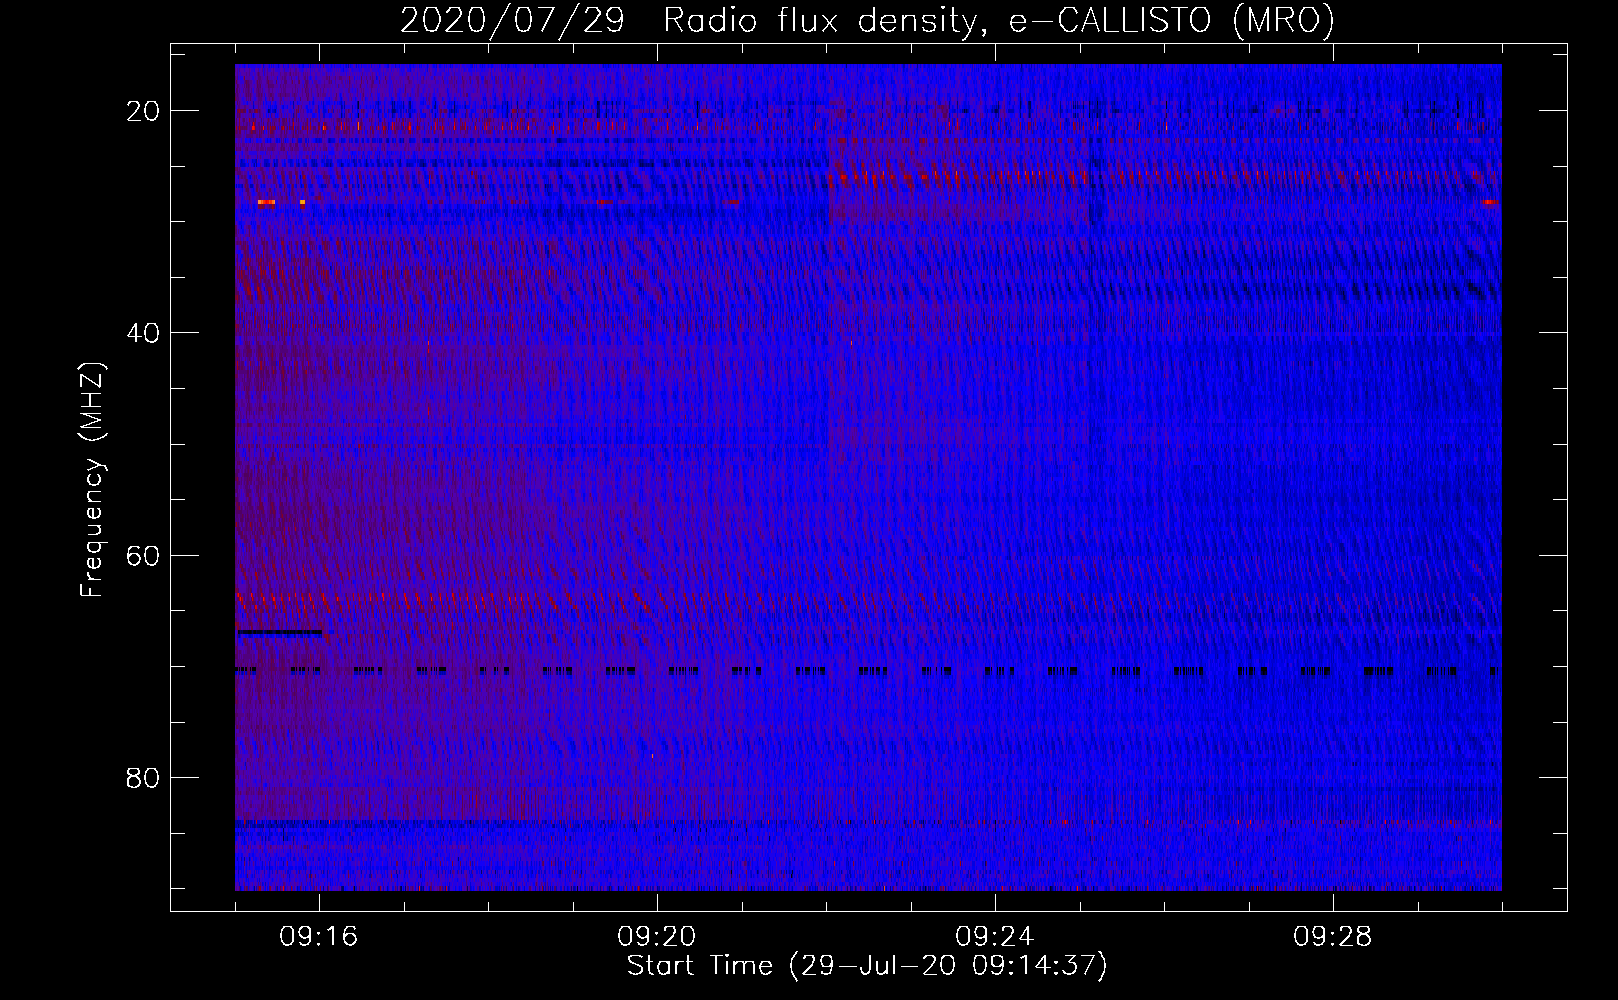
Task: Click the 09:20 time tick label
Action: [657, 937]
